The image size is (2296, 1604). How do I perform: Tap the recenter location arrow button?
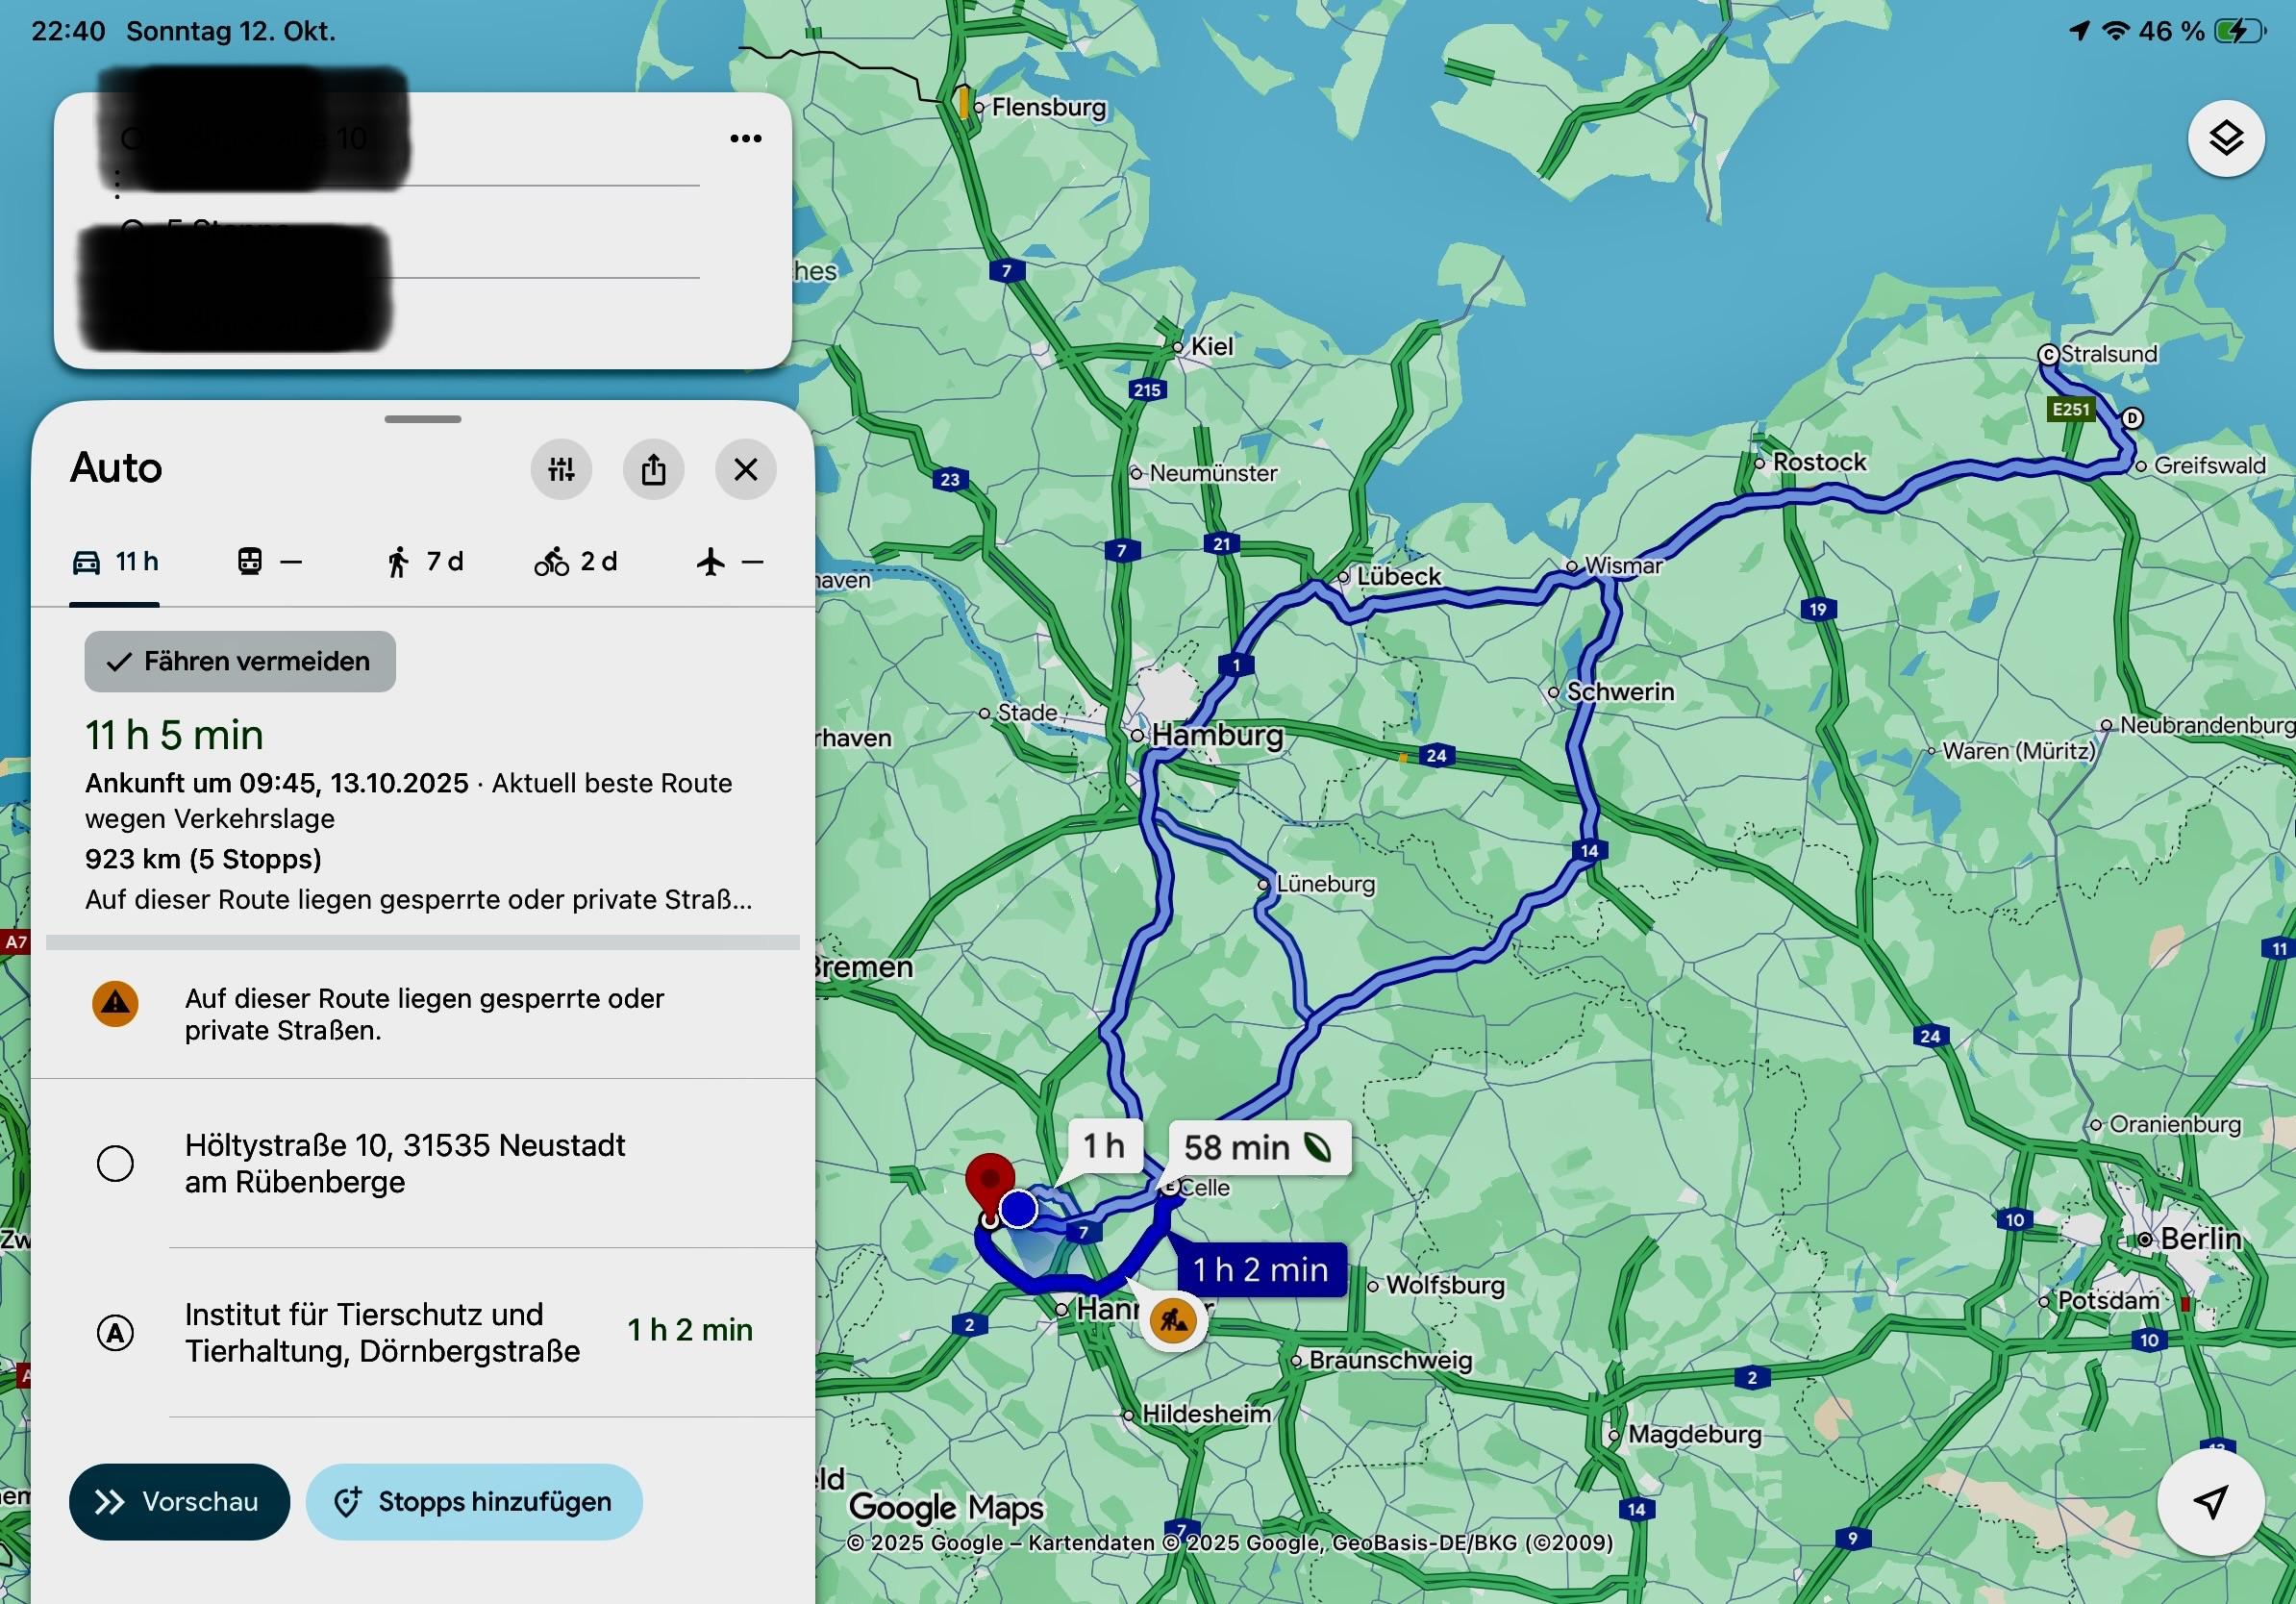(x=2210, y=1500)
